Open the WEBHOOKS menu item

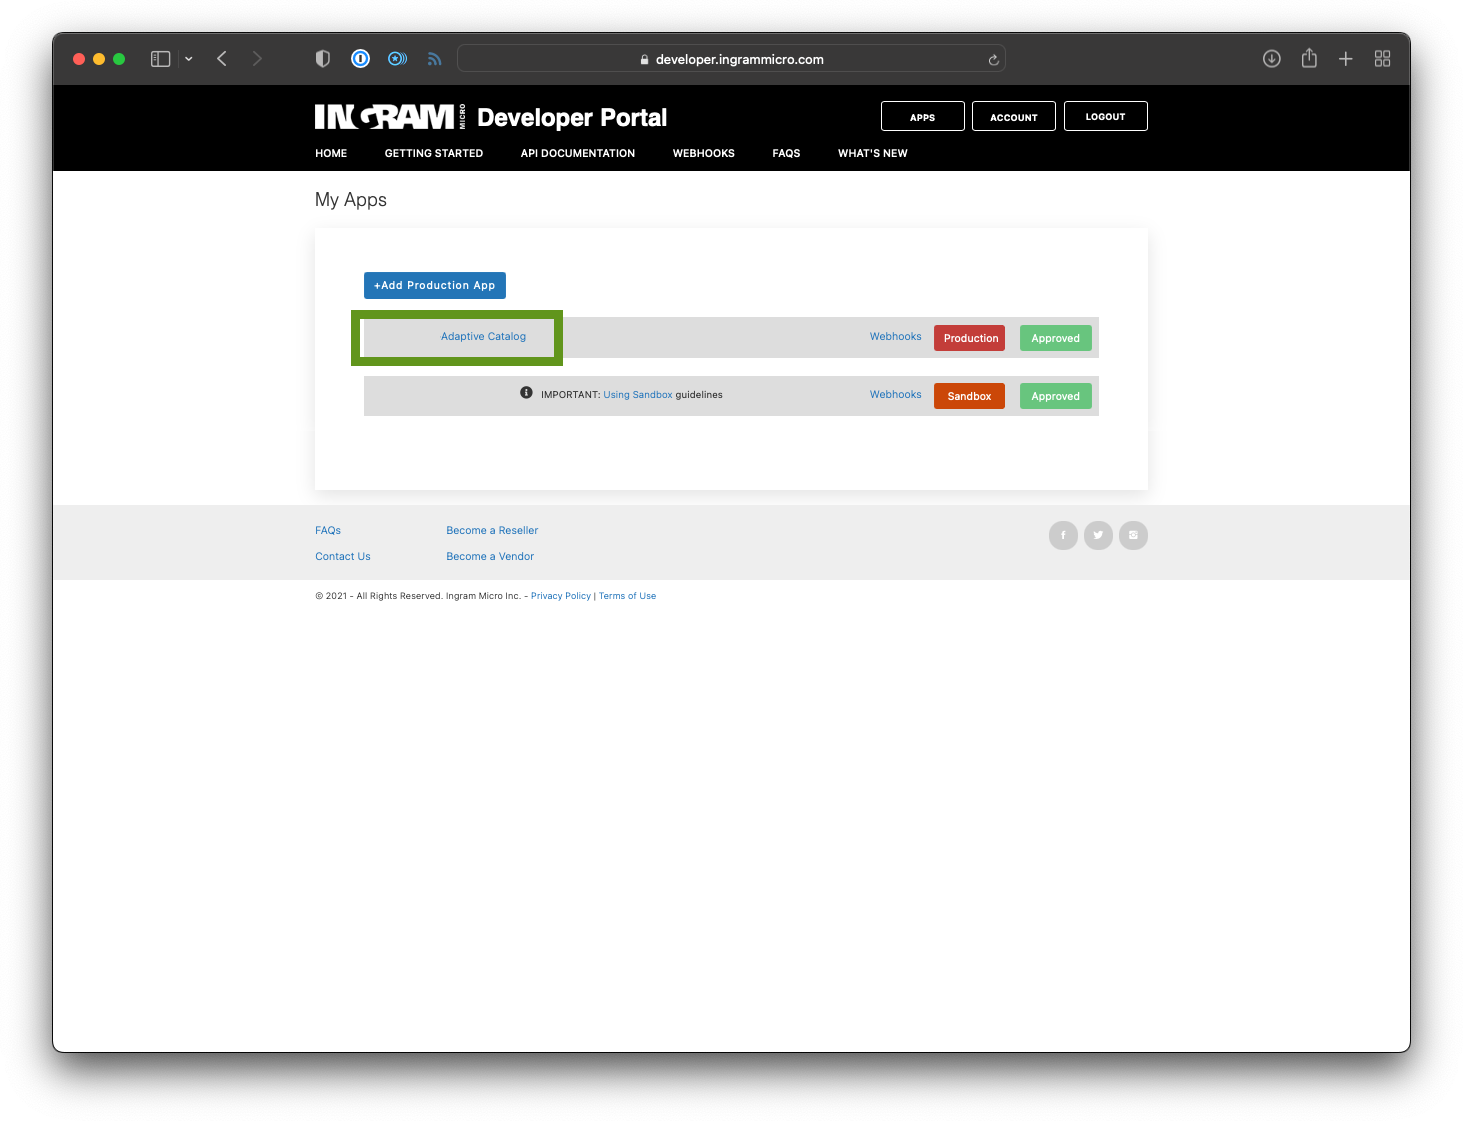click(x=704, y=153)
